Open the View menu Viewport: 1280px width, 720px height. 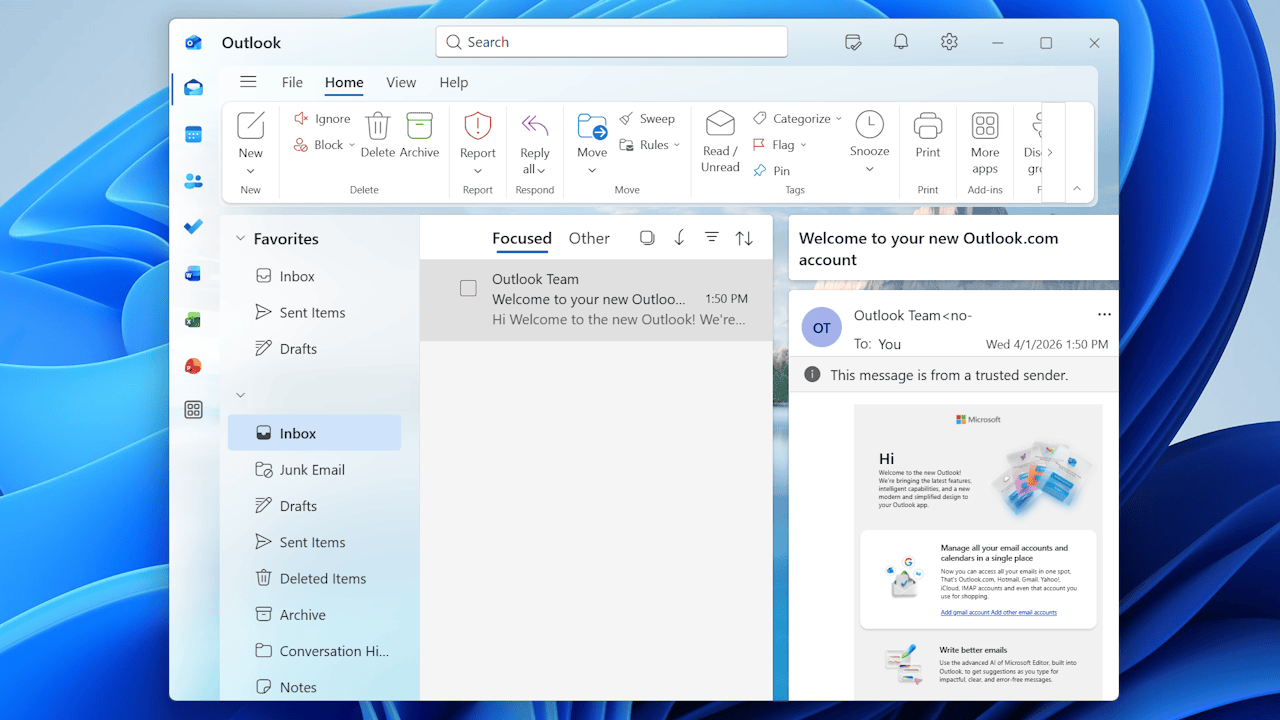[x=401, y=82]
